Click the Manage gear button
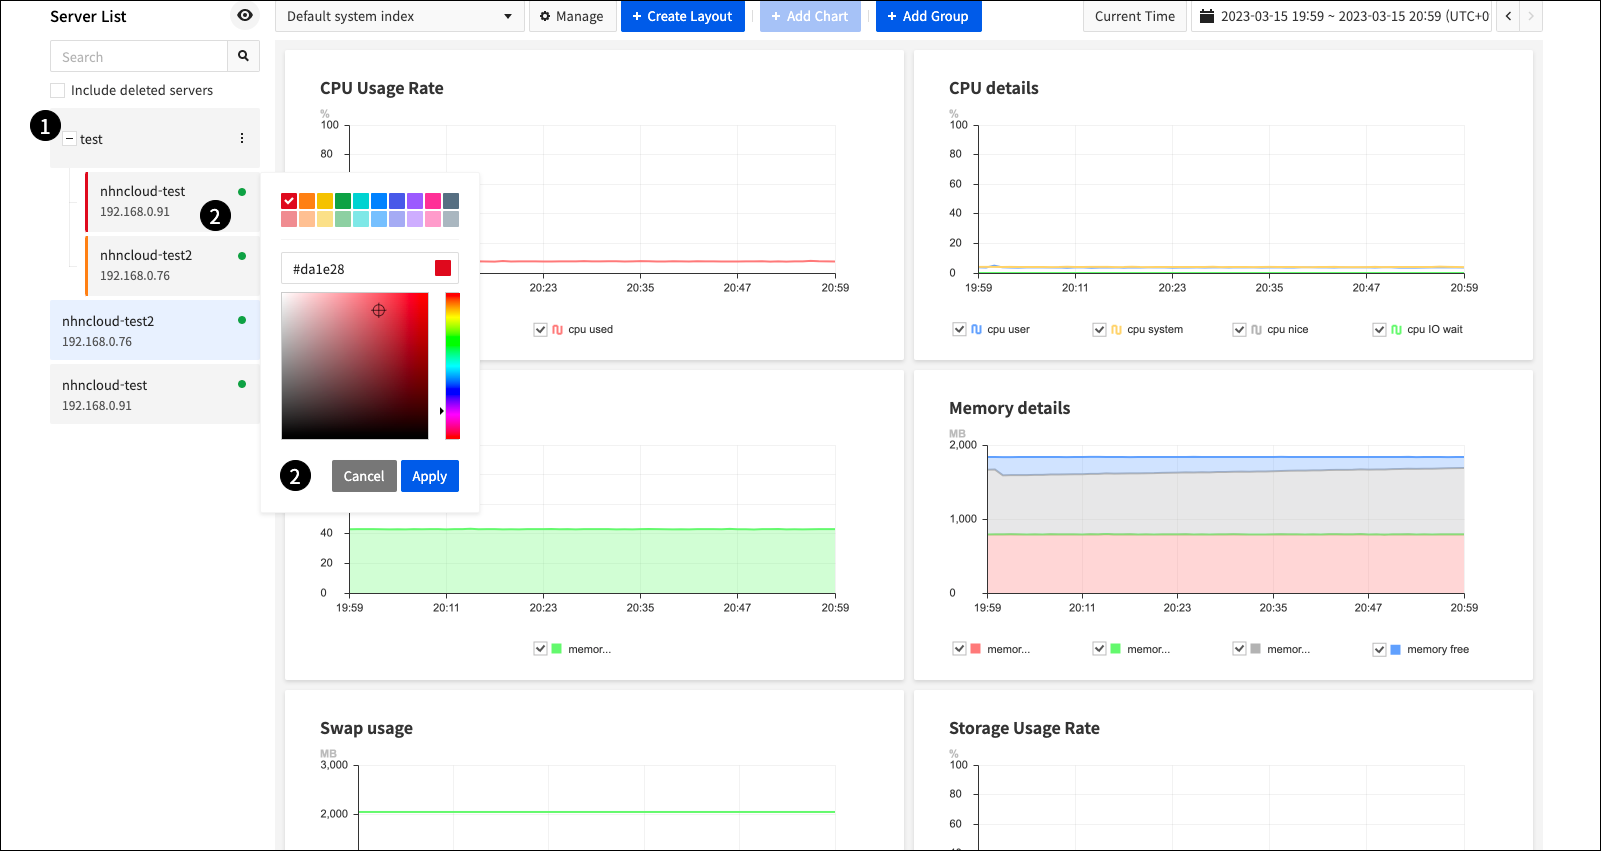 click(572, 16)
